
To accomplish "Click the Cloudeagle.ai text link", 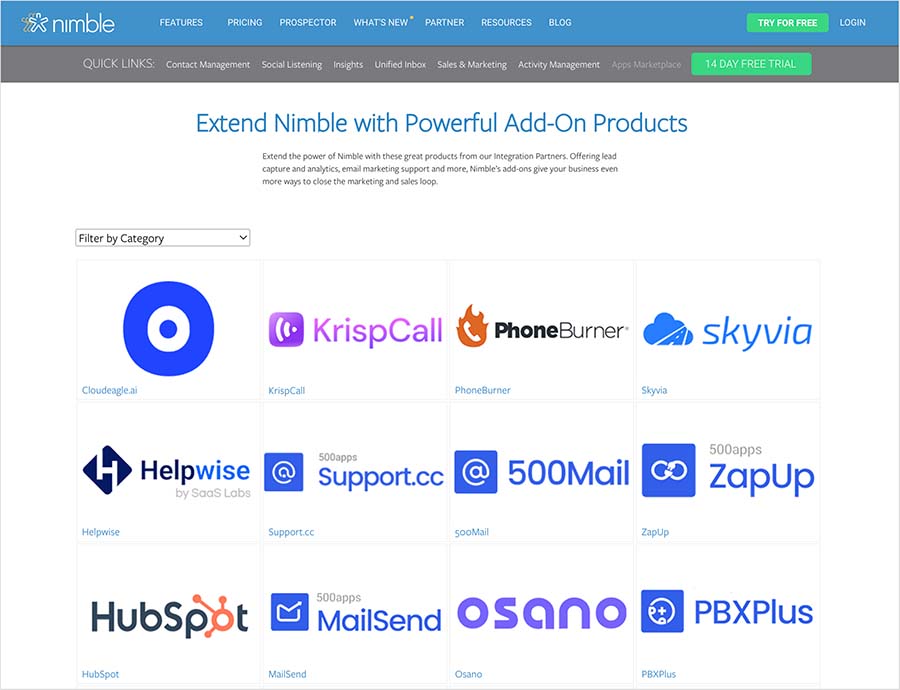I will 110,390.
